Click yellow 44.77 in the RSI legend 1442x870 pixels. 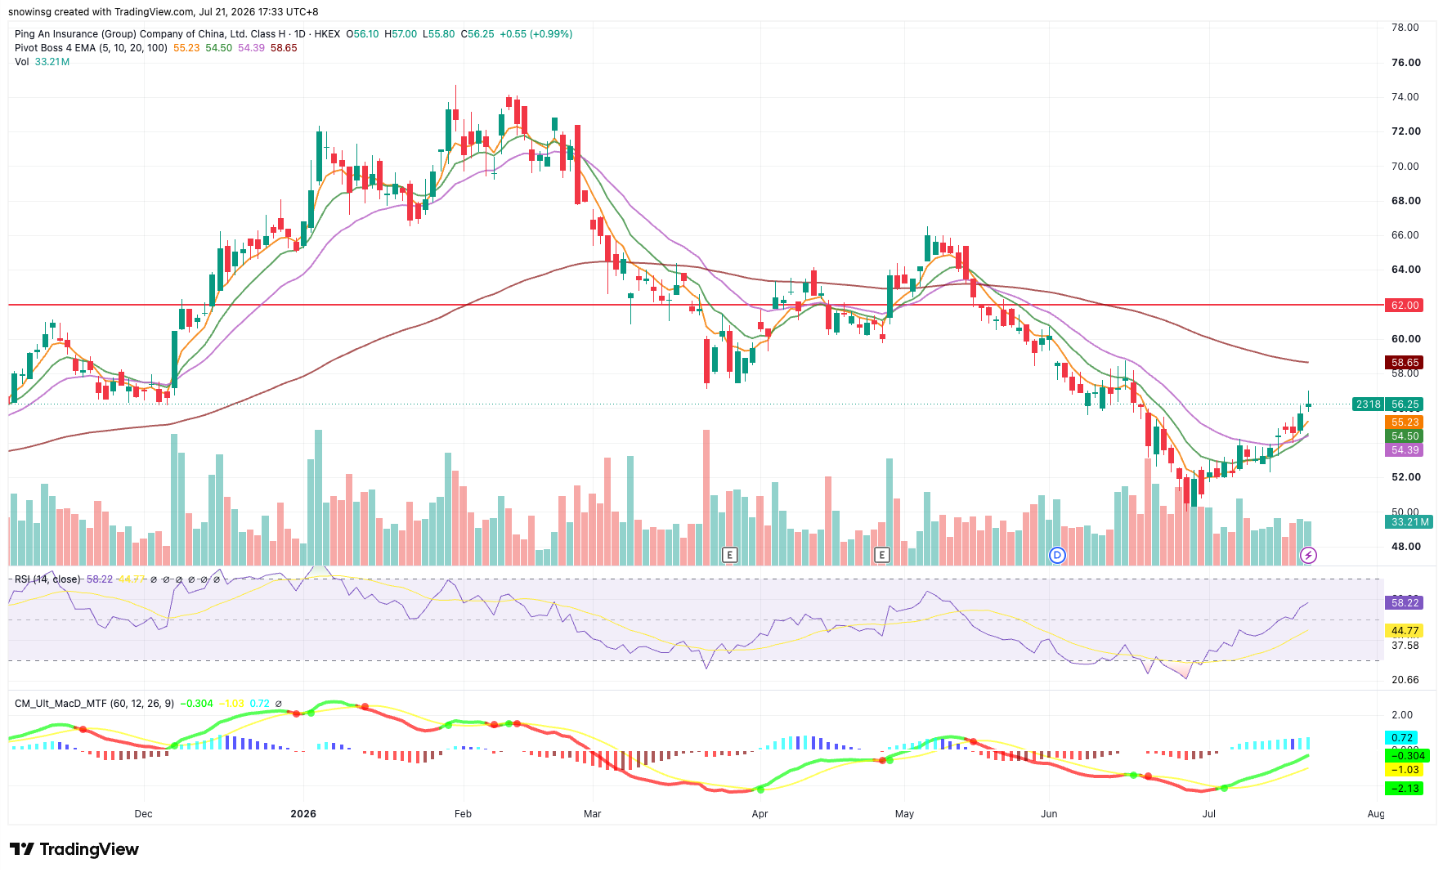131,579
